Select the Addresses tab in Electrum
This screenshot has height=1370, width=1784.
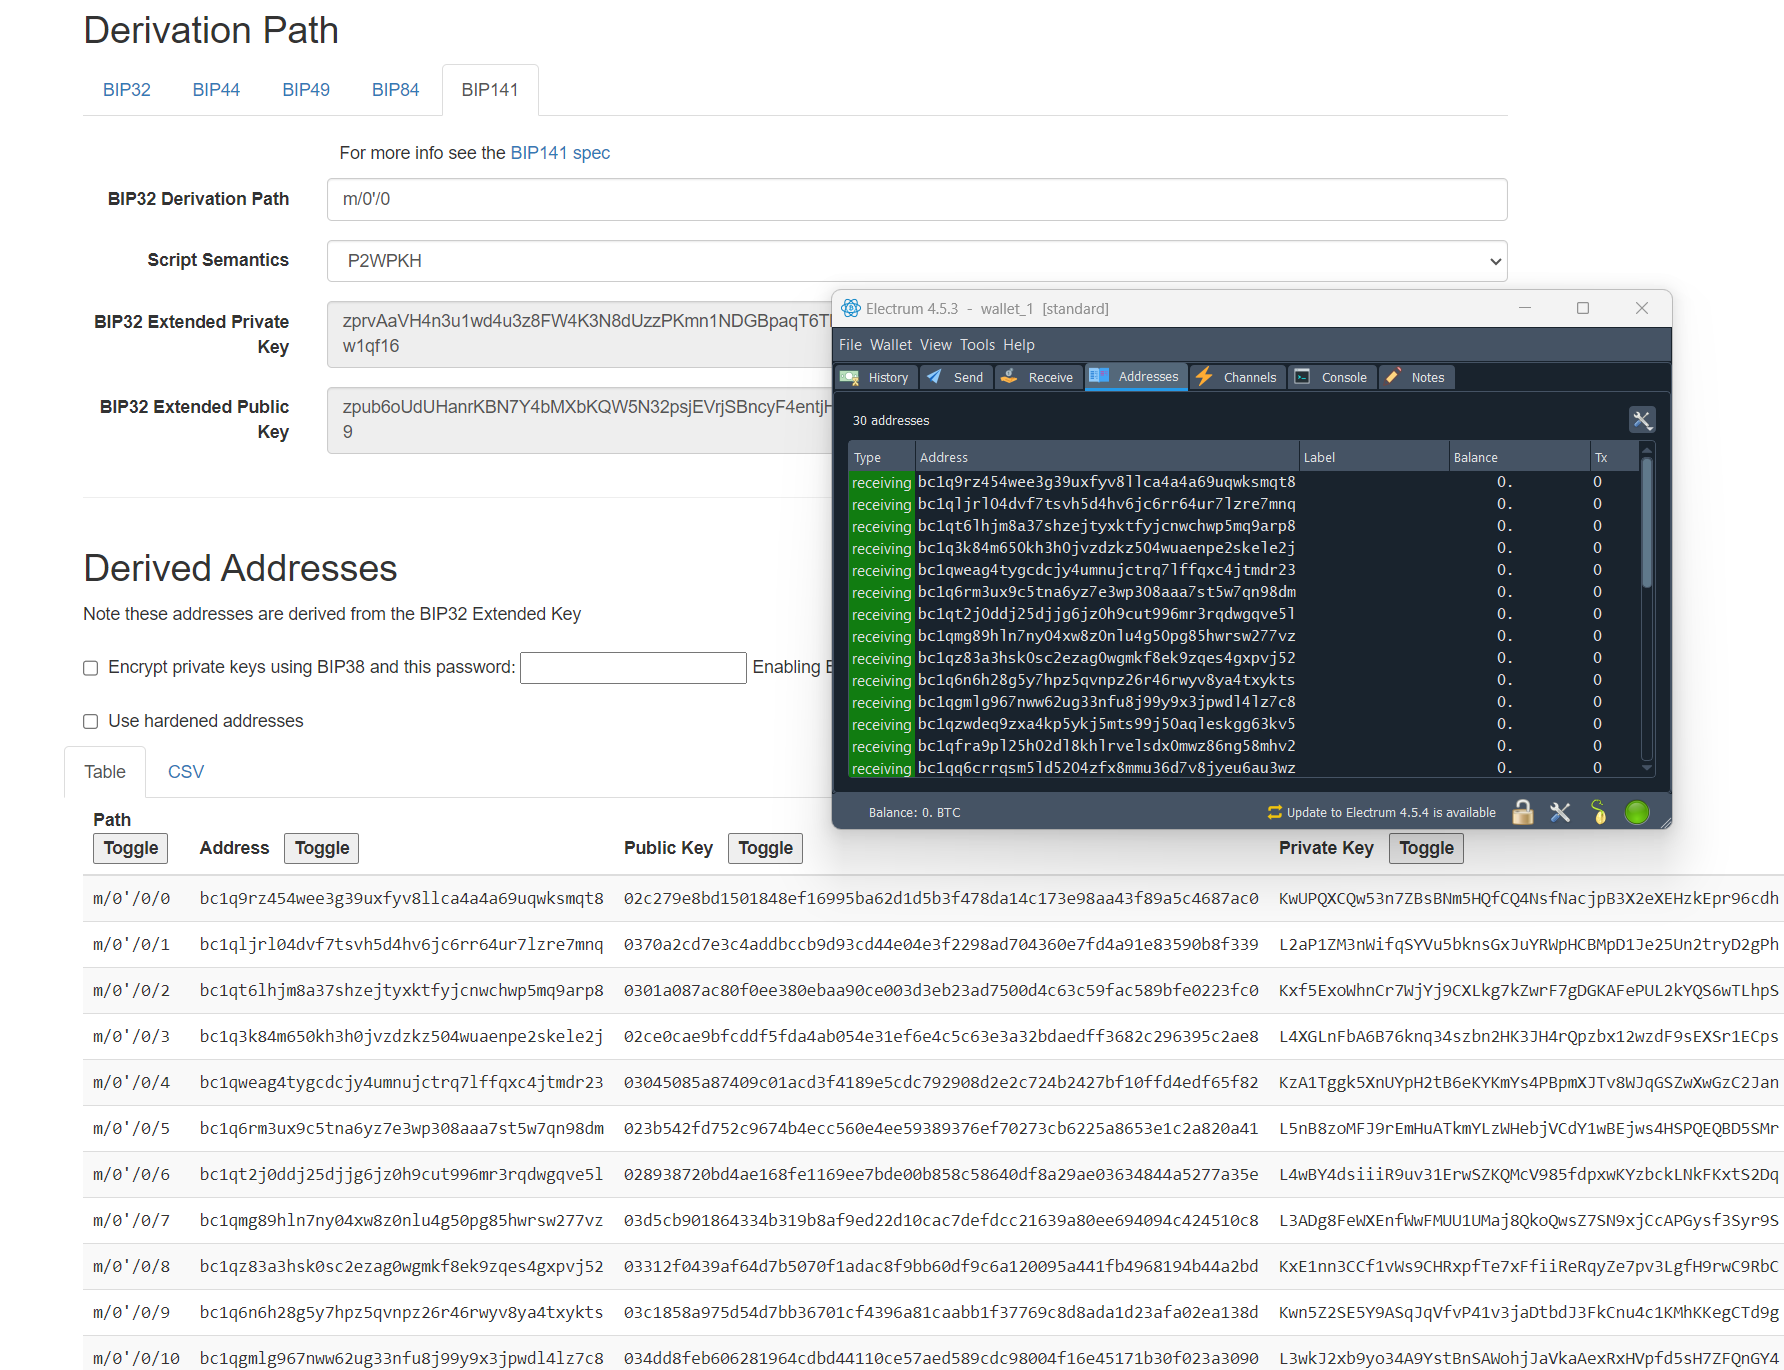click(x=1136, y=376)
